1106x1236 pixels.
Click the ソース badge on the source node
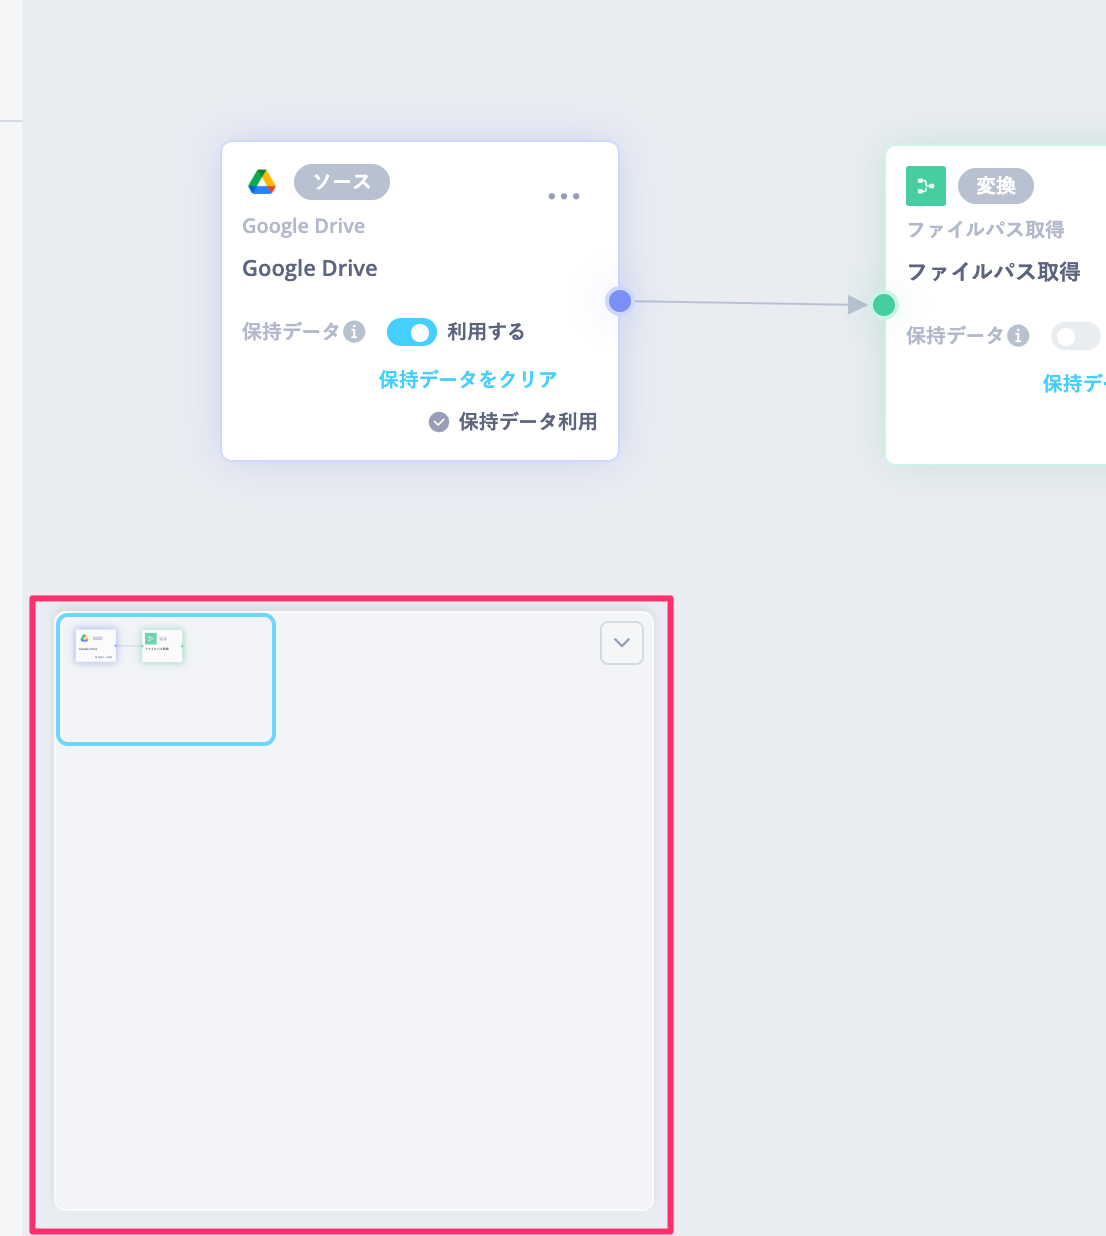(x=342, y=182)
